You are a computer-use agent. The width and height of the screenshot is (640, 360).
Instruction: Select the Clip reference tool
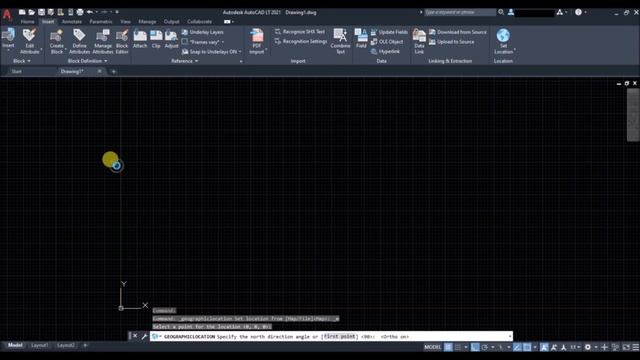[156, 39]
